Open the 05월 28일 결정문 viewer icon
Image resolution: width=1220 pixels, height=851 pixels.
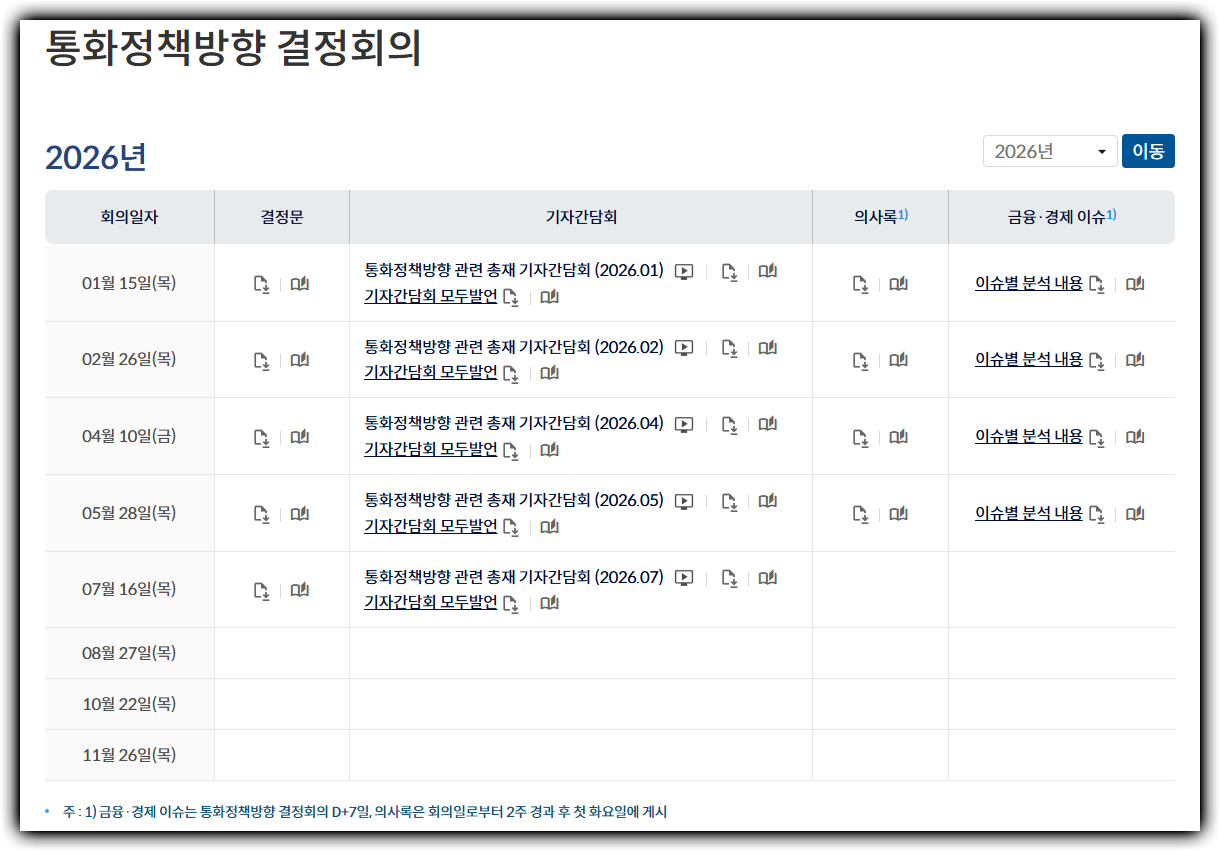point(300,514)
